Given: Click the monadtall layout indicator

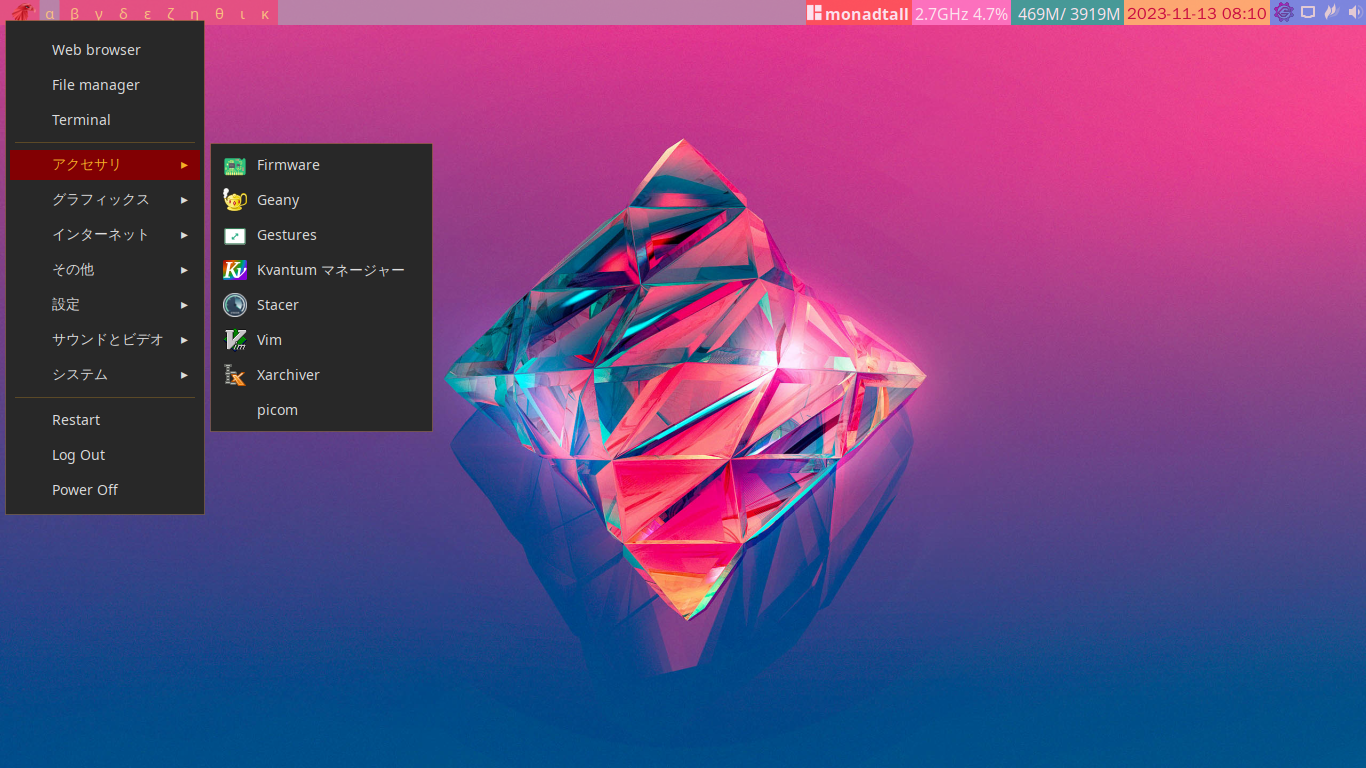Looking at the screenshot, I should tap(859, 14).
